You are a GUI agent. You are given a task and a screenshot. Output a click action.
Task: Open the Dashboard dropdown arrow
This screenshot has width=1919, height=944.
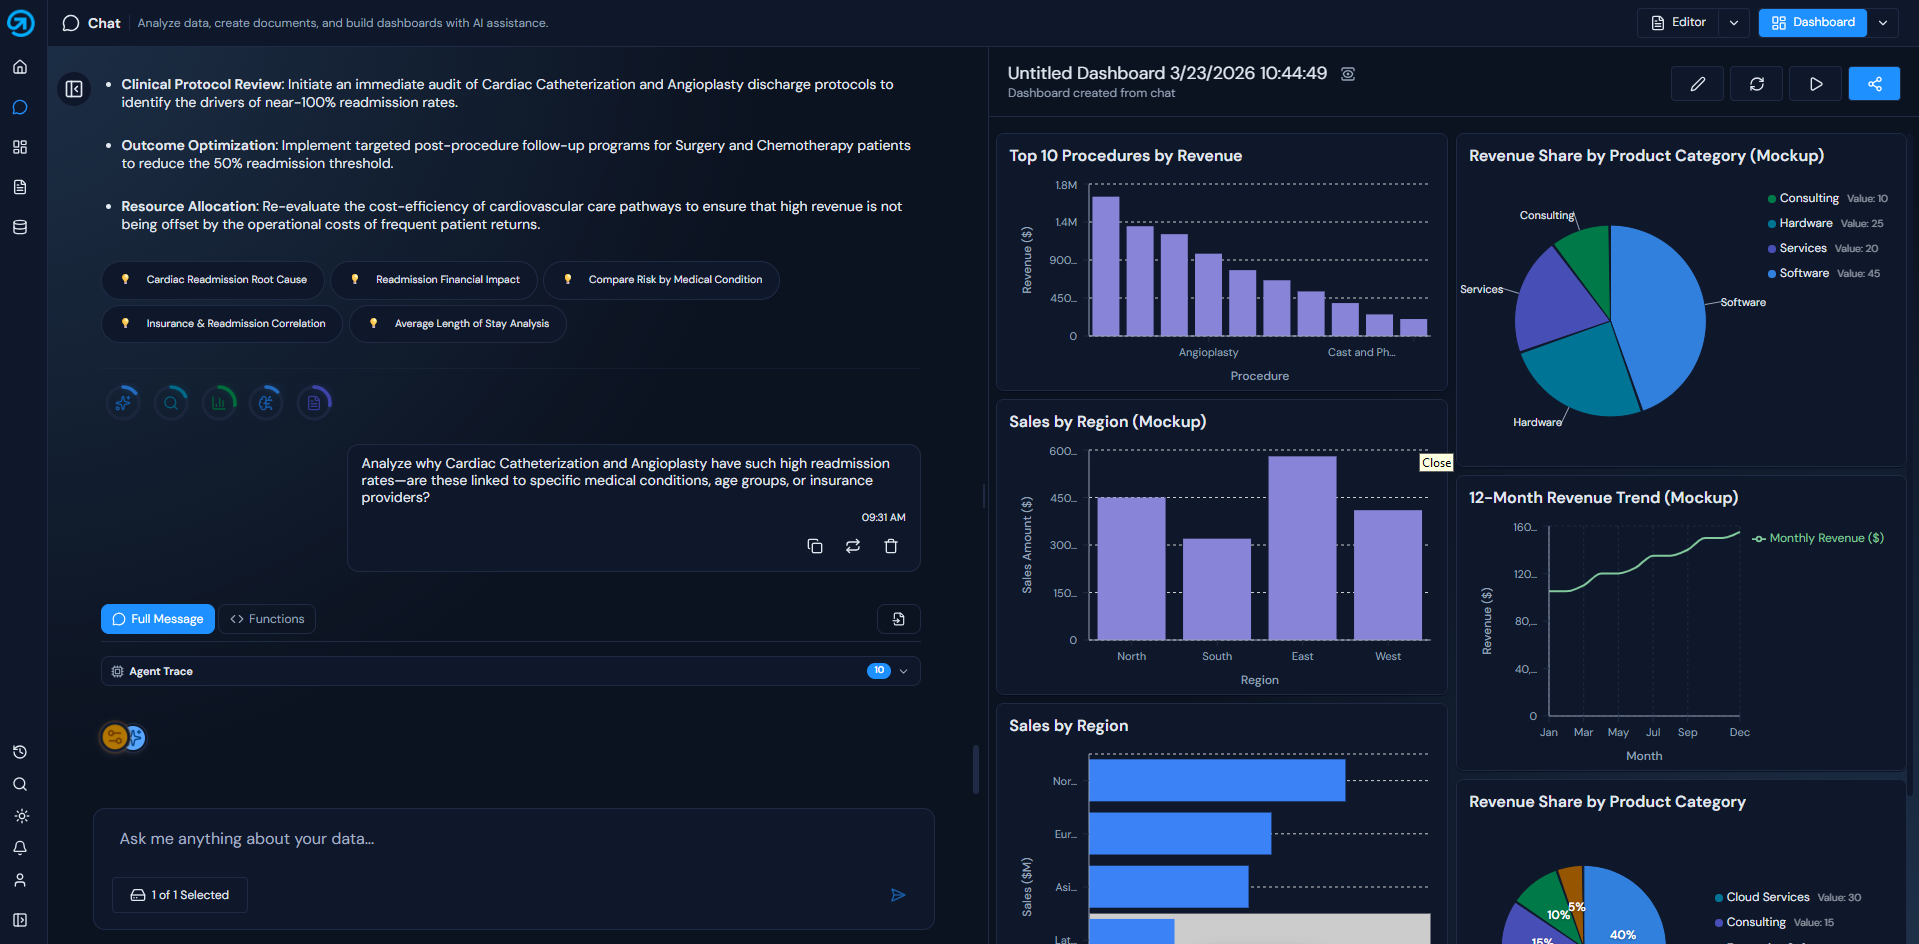click(1883, 22)
